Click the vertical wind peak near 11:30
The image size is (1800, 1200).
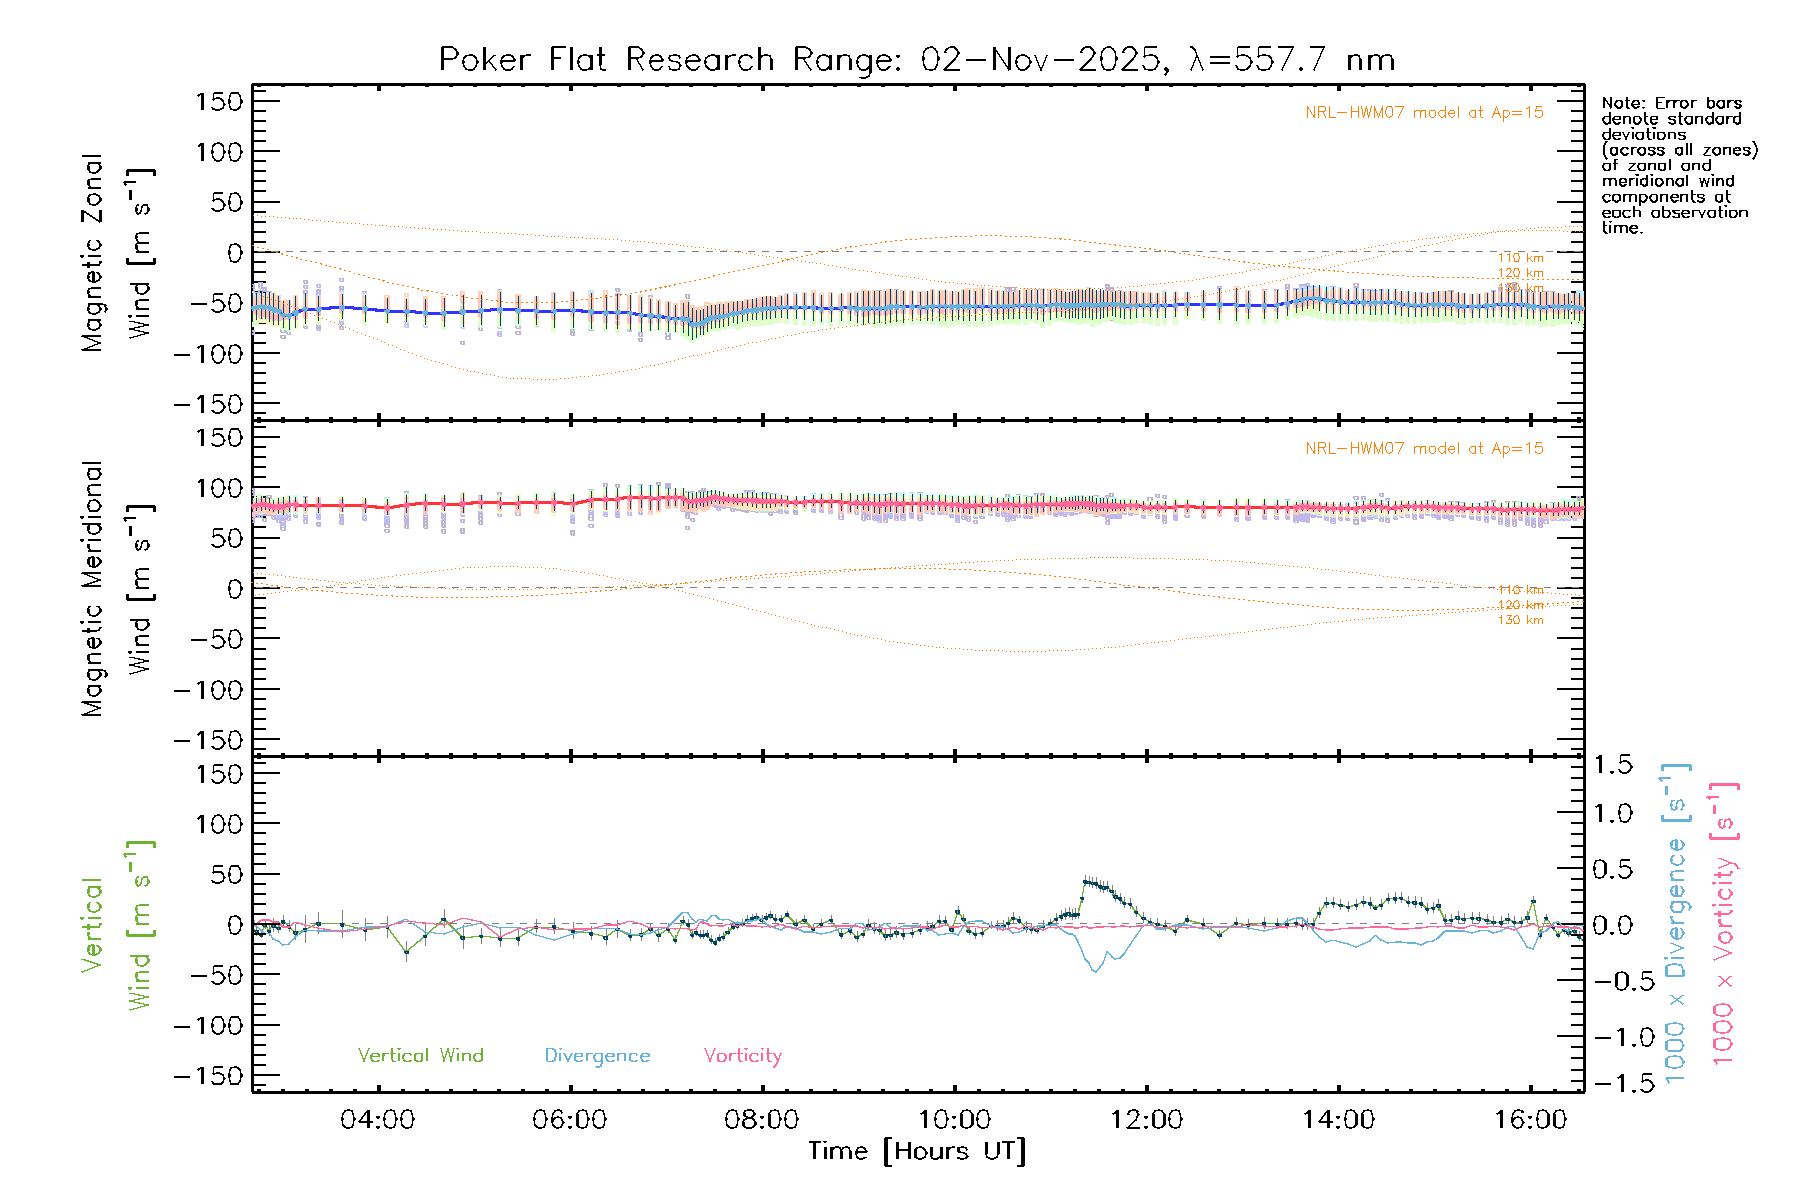pyautogui.click(x=1090, y=882)
